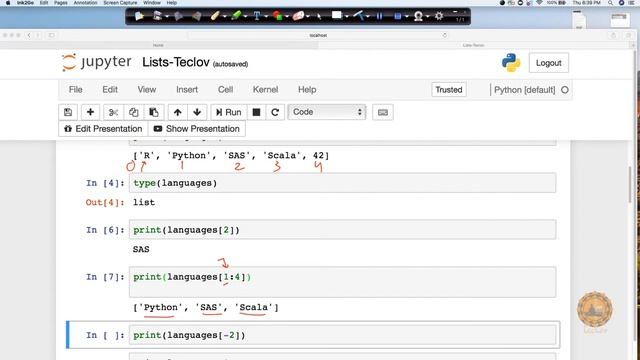Select the Text tool in Ink2Go toolbar
The width and height of the screenshot is (640, 360).
click(x=257, y=16)
